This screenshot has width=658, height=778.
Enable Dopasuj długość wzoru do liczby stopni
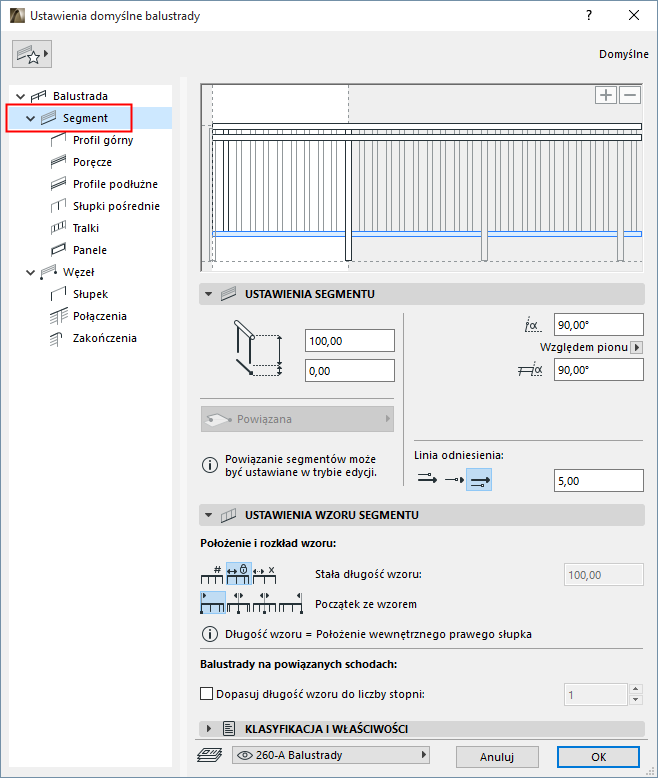206,694
